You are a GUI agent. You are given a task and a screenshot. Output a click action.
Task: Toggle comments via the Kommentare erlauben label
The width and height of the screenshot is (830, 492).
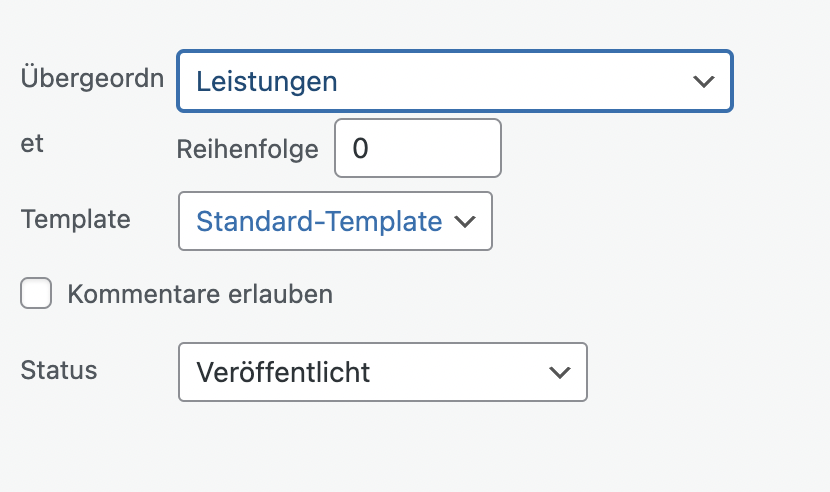click(200, 294)
